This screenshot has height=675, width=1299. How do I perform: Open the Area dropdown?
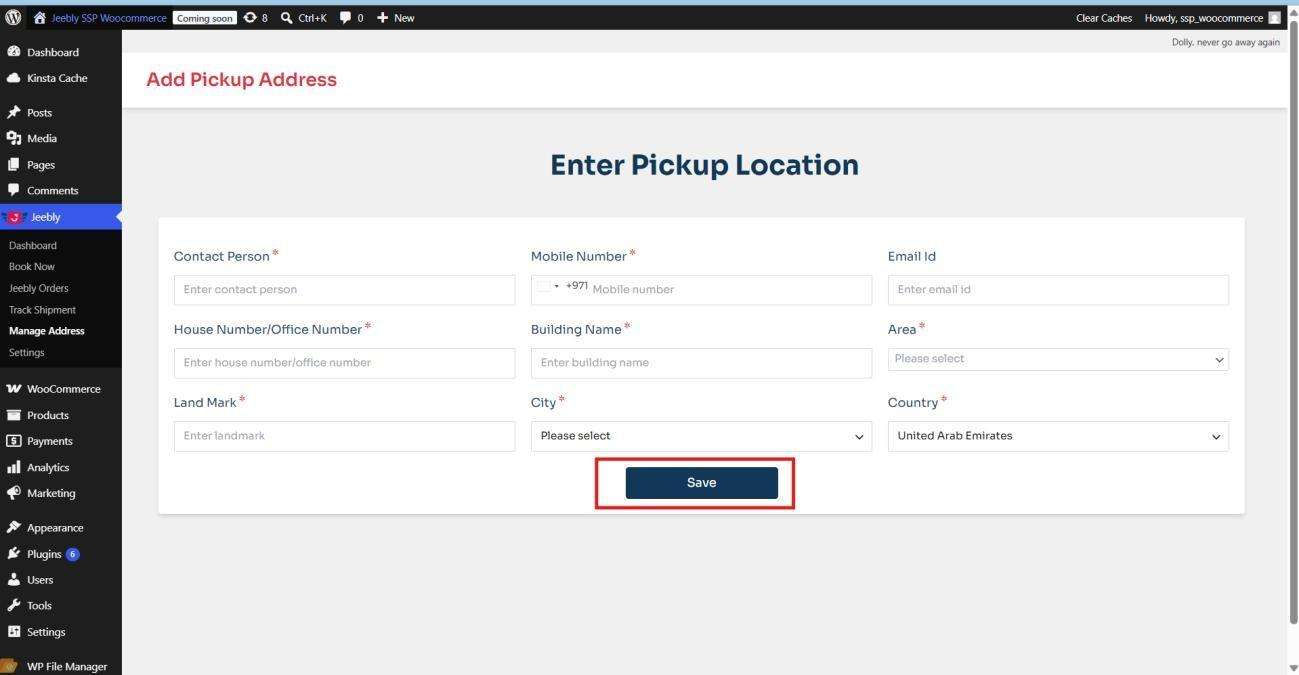[1058, 359]
